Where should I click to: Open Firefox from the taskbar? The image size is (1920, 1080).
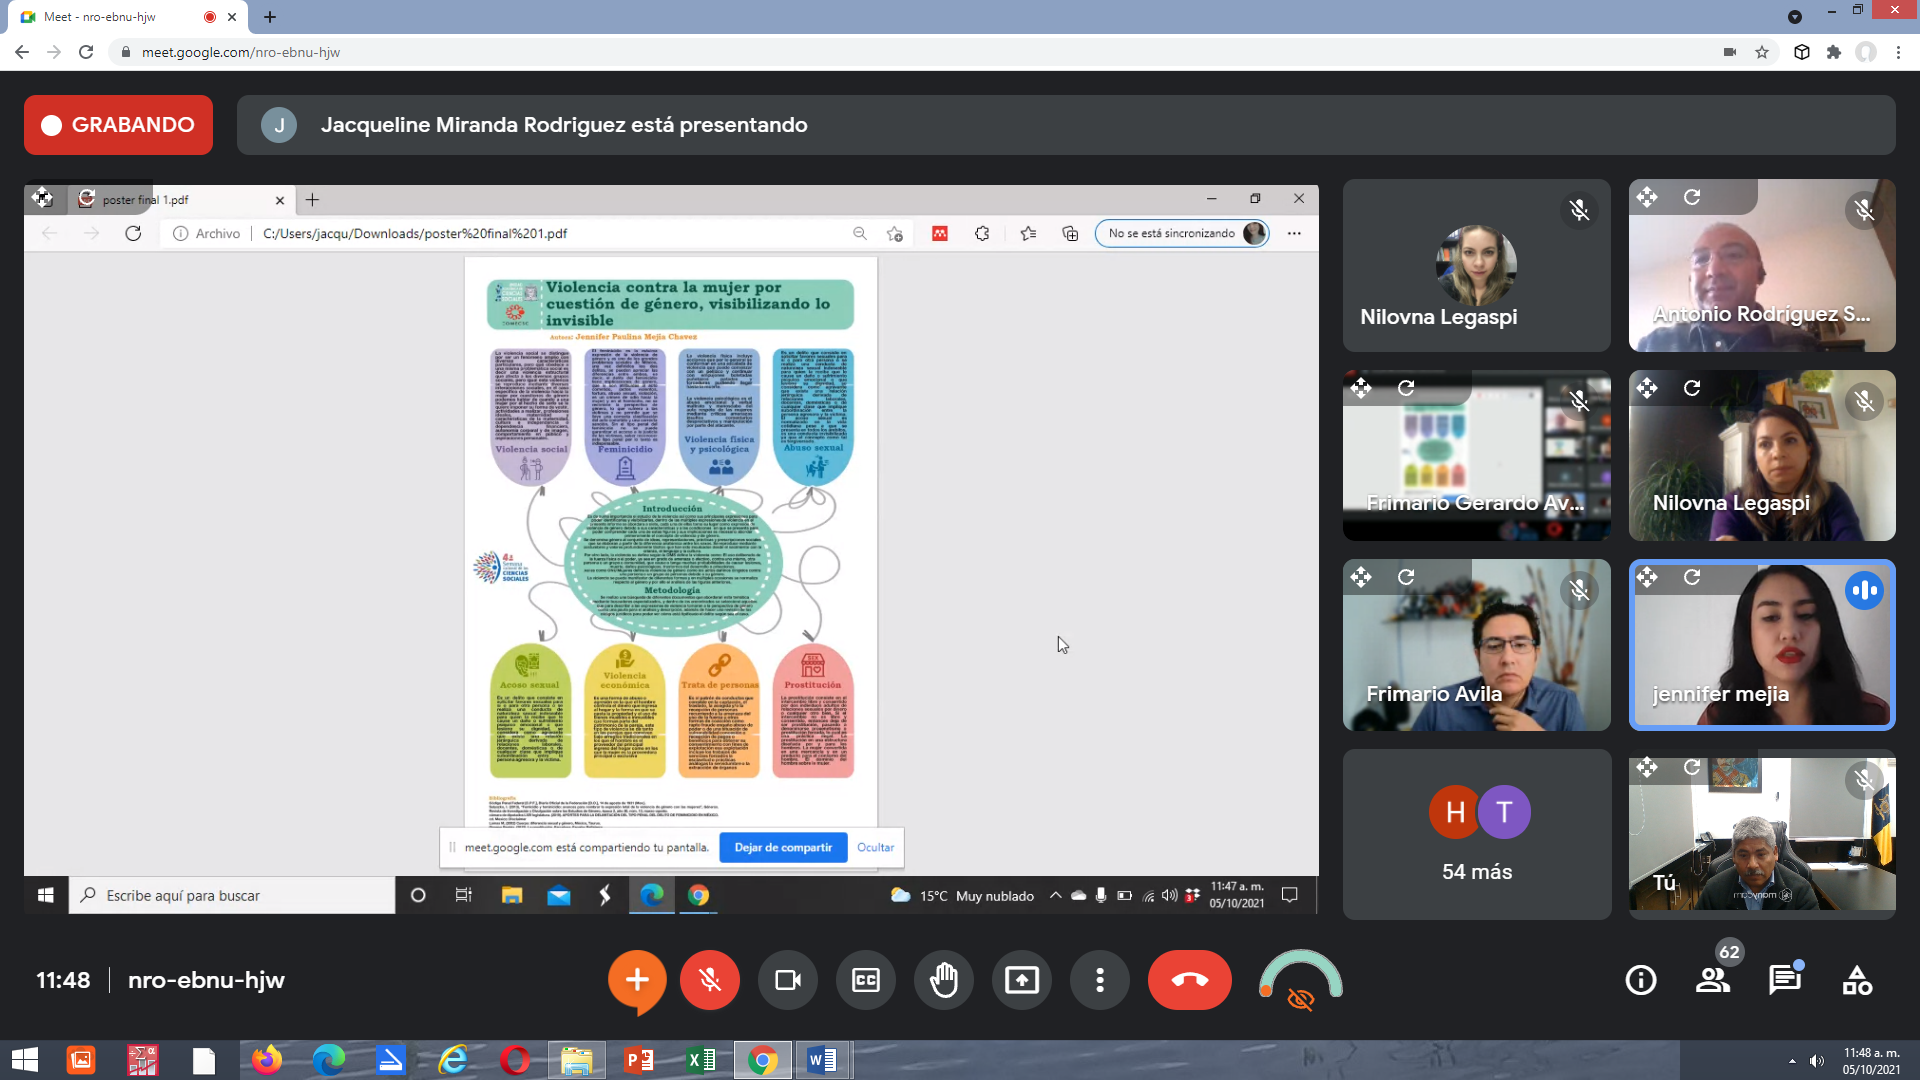coord(267,1060)
